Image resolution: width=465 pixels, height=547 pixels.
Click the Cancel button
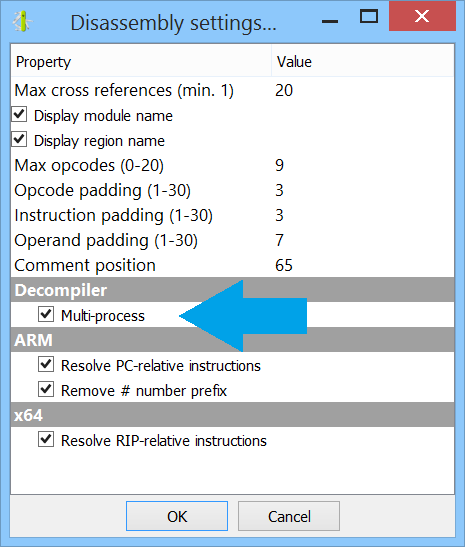tap(289, 516)
